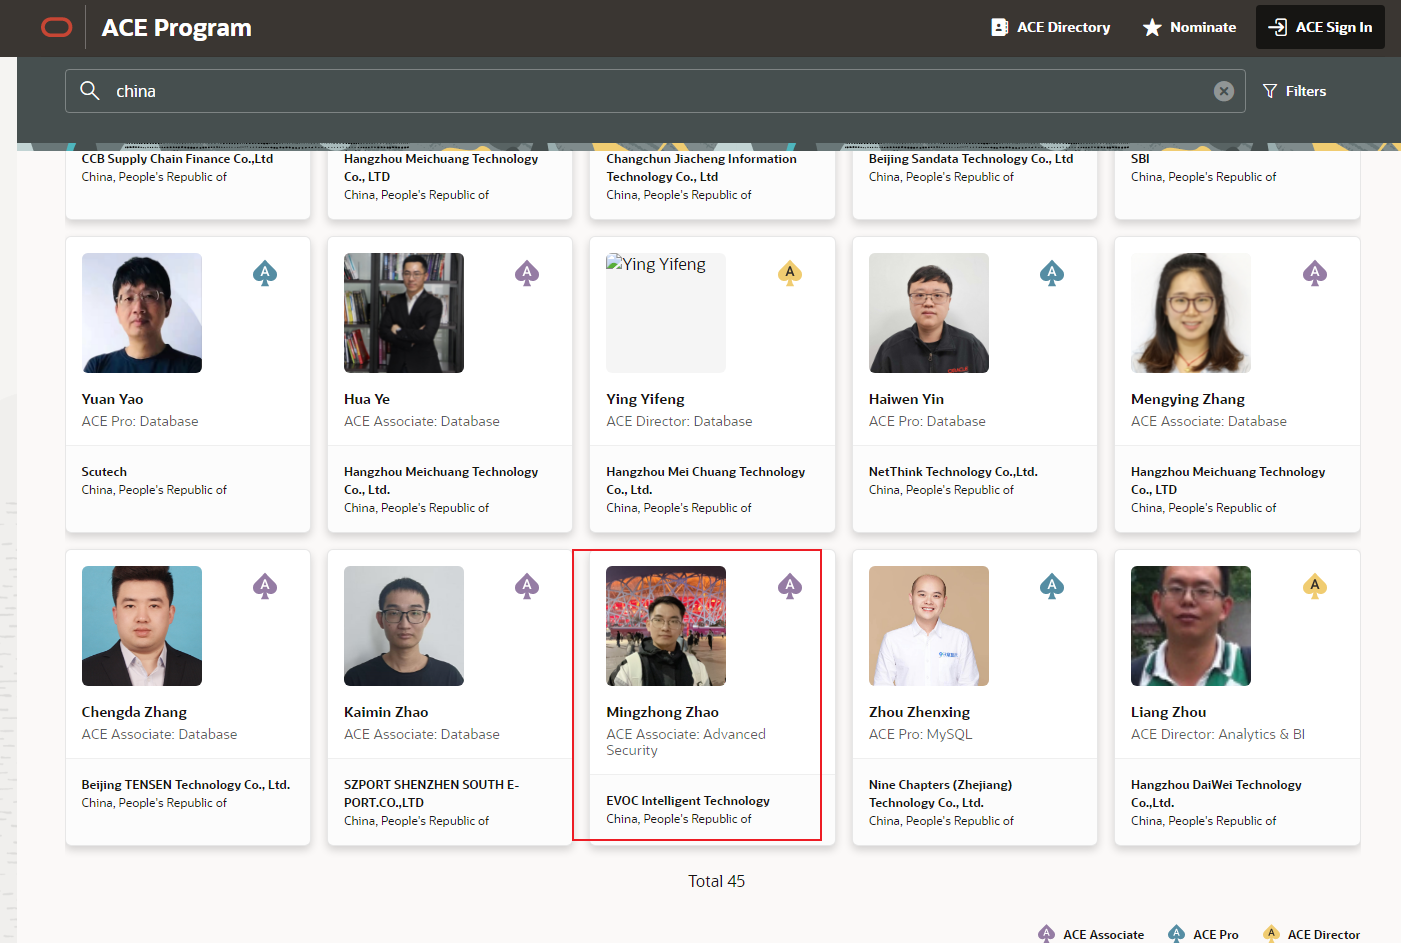Click the ACE Director legend icon
1401x943 pixels.
(x=1271, y=934)
